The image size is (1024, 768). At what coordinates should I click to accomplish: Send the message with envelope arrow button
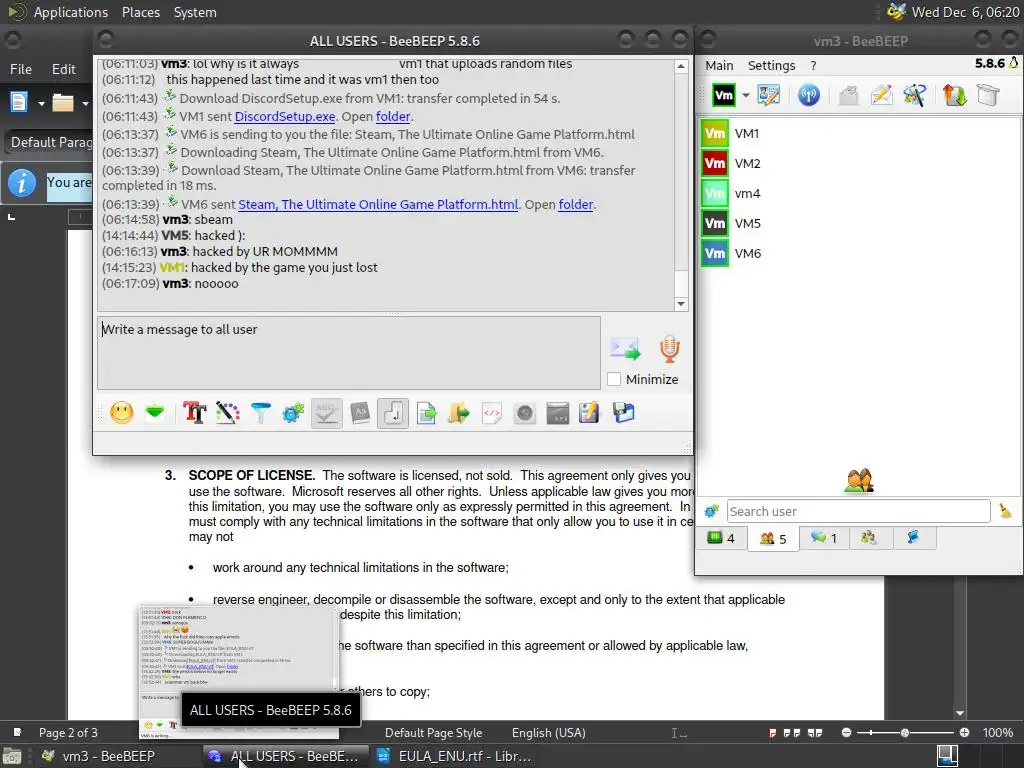[x=625, y=349]
